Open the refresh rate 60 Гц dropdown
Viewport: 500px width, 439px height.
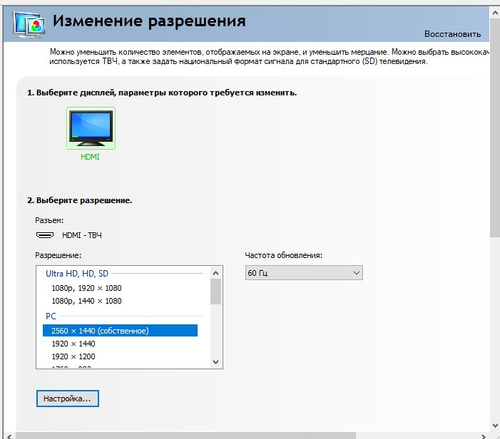tap(304, 273)
